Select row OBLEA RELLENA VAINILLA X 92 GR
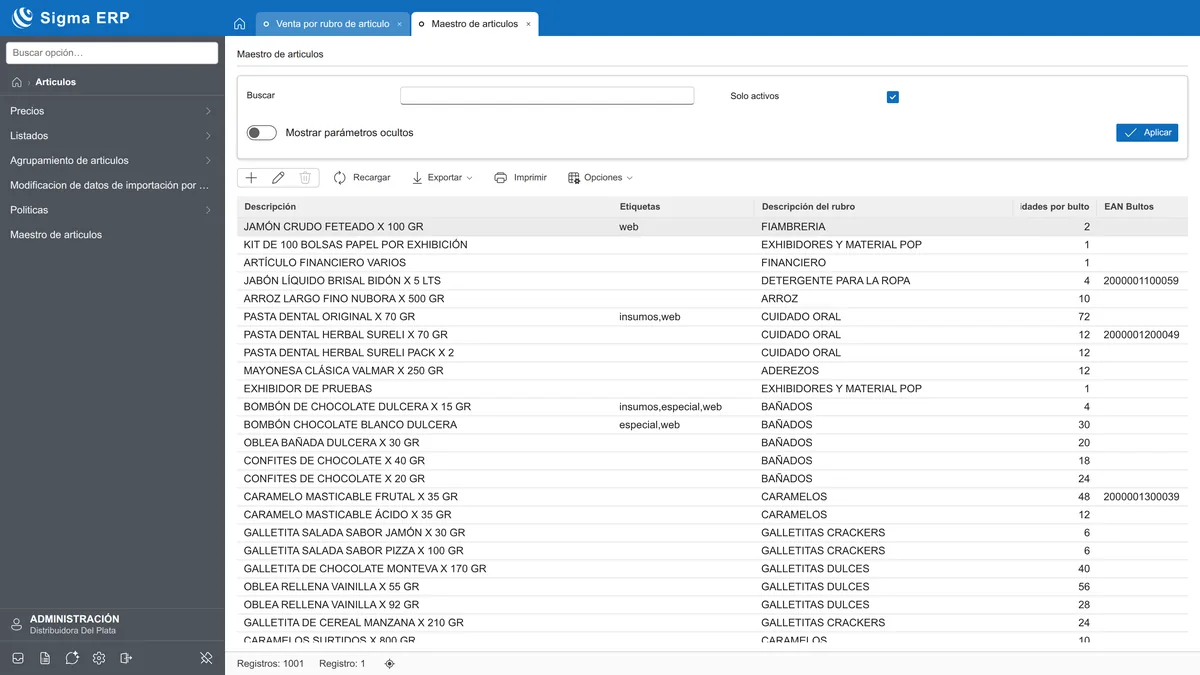The width and height of the screenshot is (1200, 675). (x=712, y=605)
